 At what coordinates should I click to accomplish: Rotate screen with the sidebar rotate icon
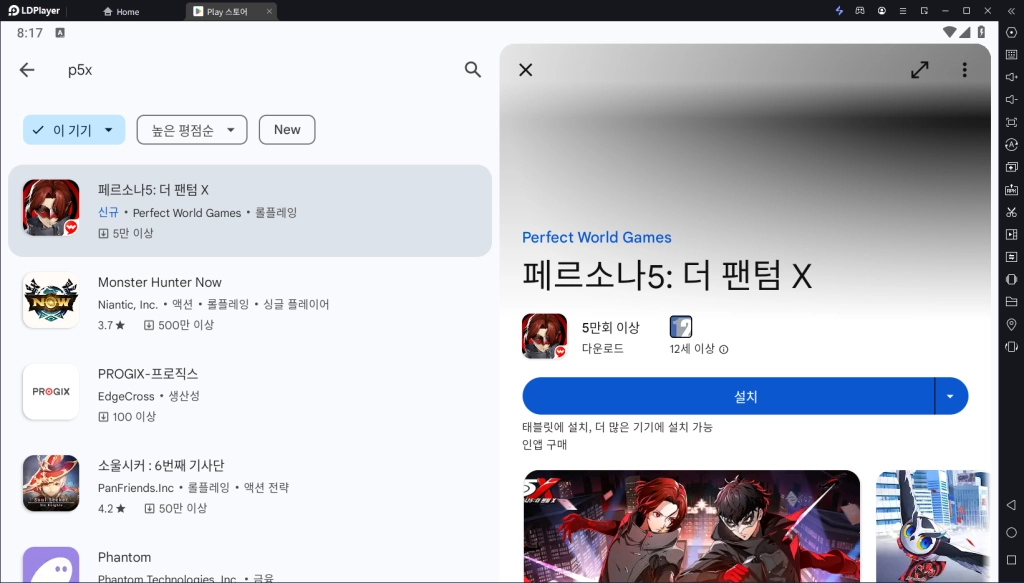[x=1011, y=347]
